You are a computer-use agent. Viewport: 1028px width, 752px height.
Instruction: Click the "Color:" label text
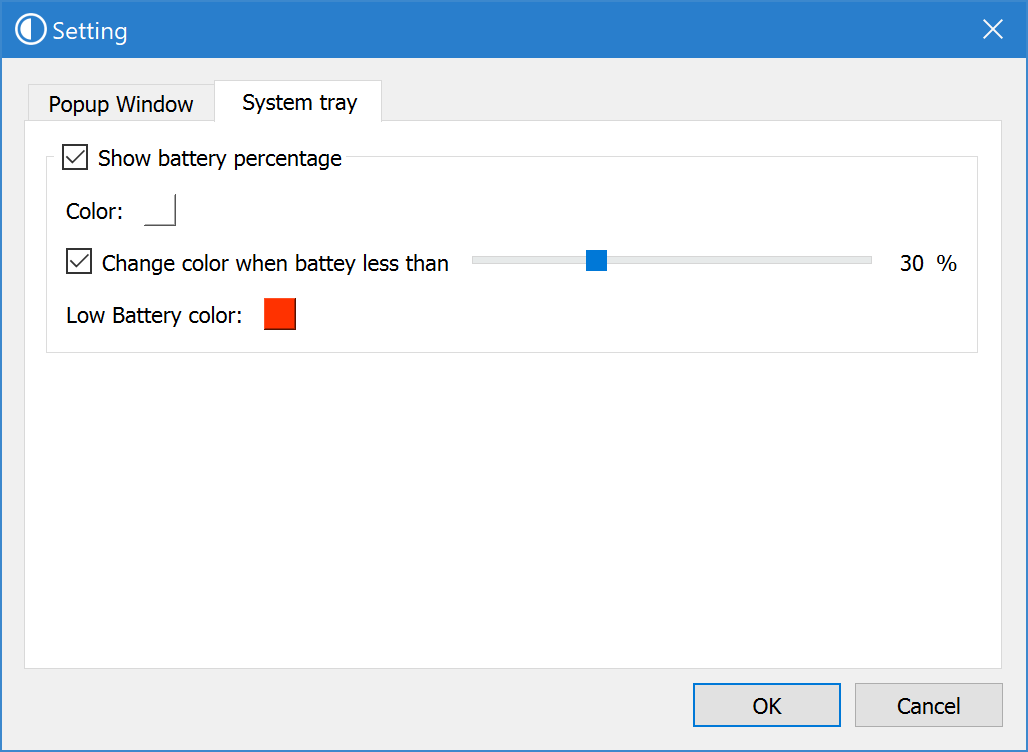(94, 212)
